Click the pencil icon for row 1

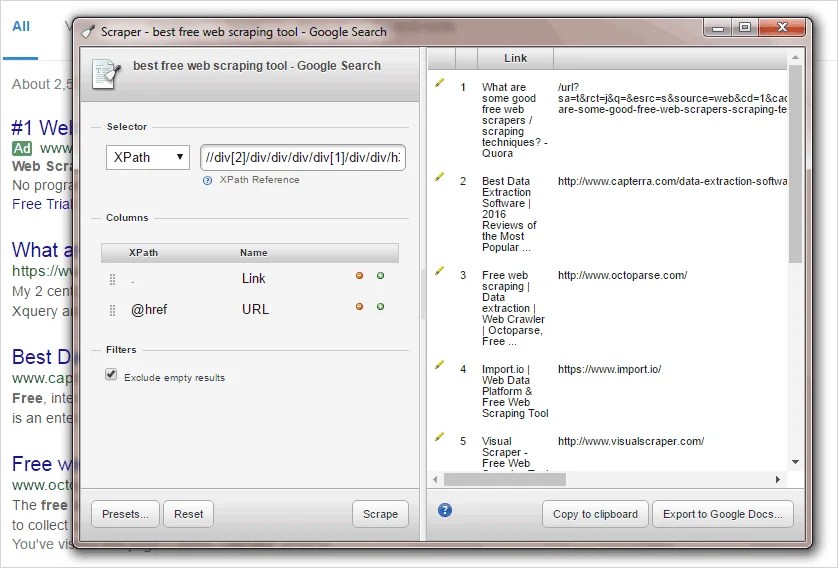(x=439, y=83)
